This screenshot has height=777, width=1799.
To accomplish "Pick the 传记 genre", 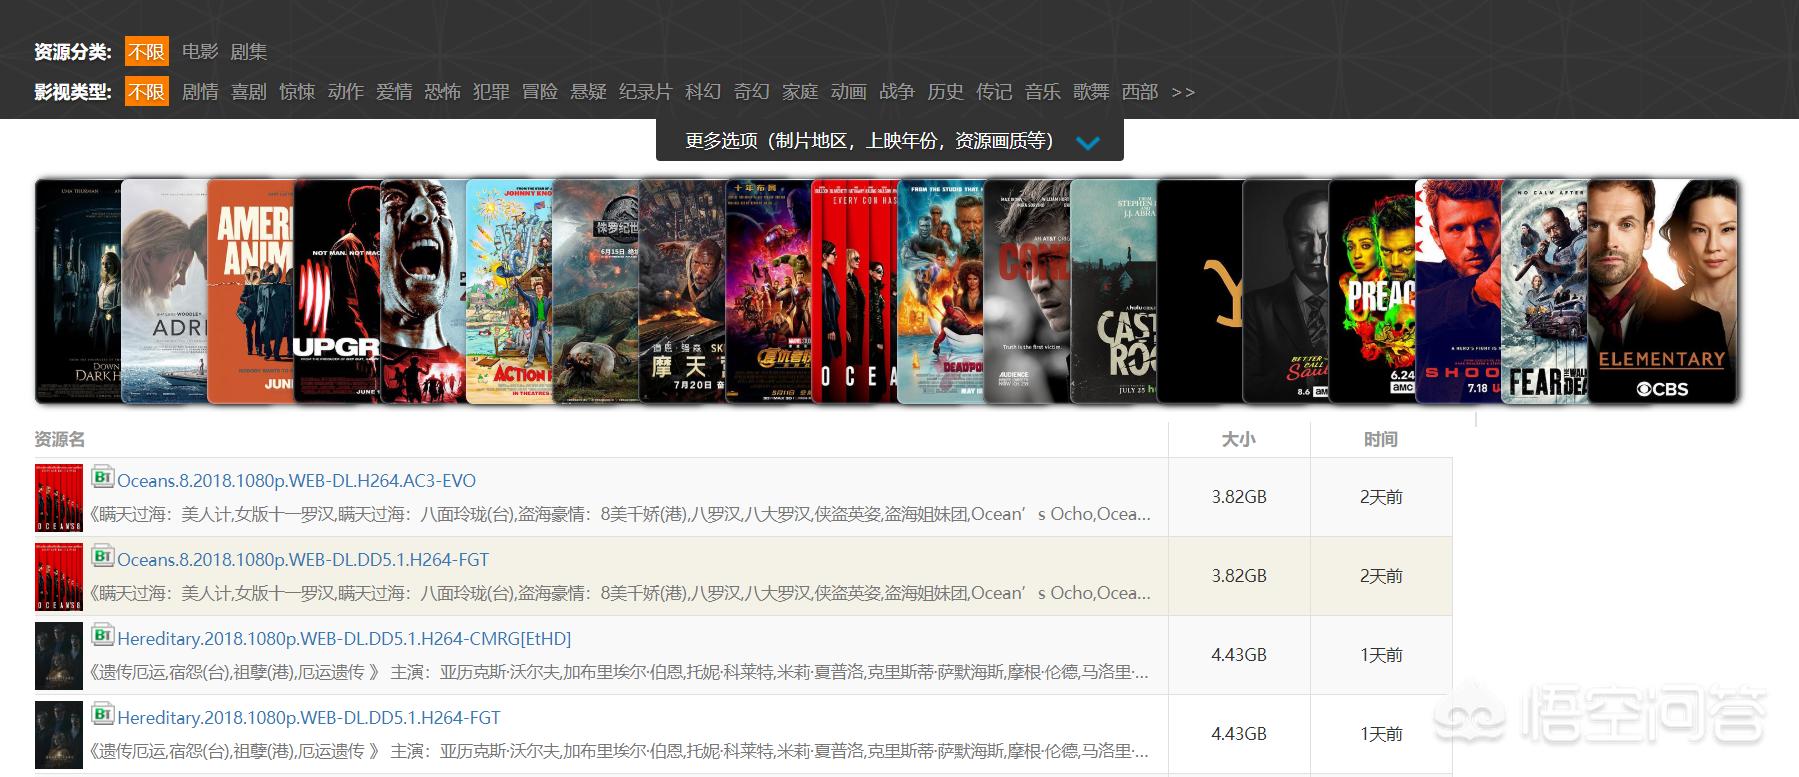I will click(994, 92).
